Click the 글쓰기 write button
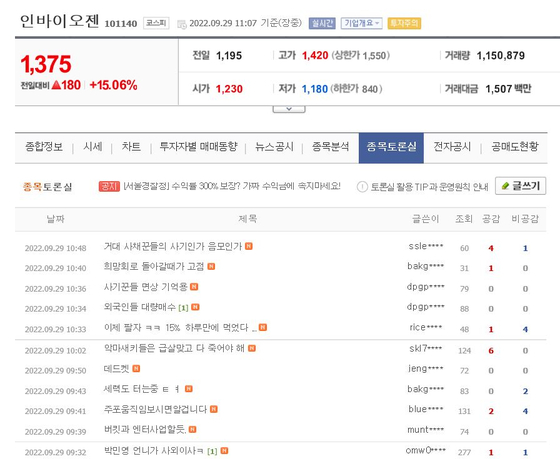The width and height of the screenshot is (560, 459). [520, 186]
